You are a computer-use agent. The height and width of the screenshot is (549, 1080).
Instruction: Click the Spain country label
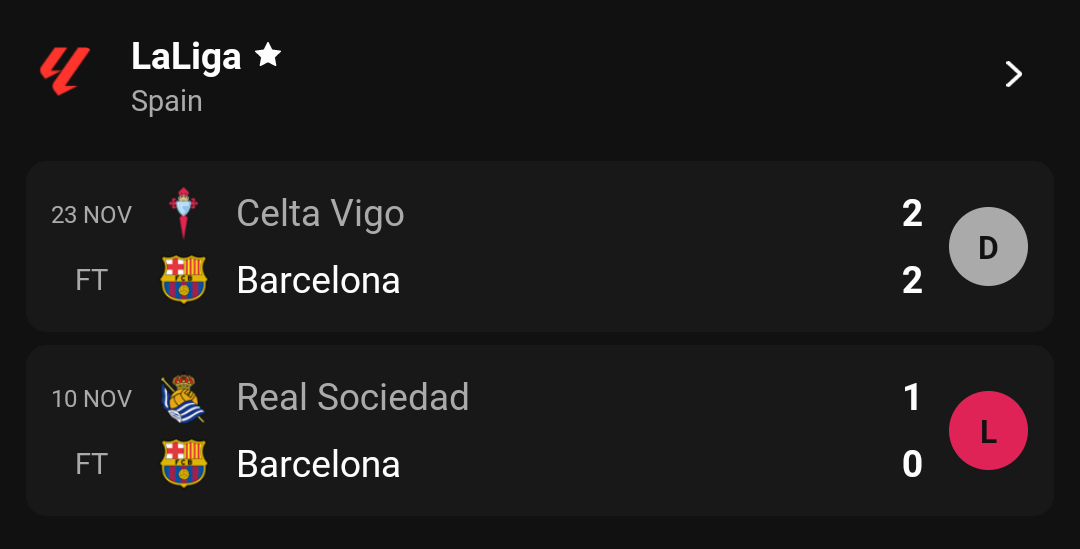(167, 101)
